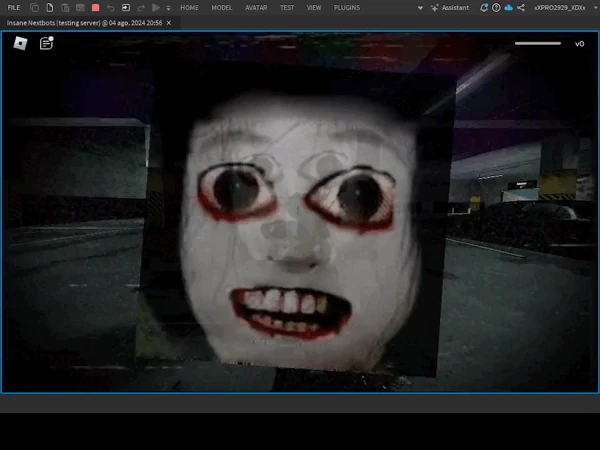The height and width of the screenshot is (450, 600).
Task: Click the Share icon
Action: (521, 7)
